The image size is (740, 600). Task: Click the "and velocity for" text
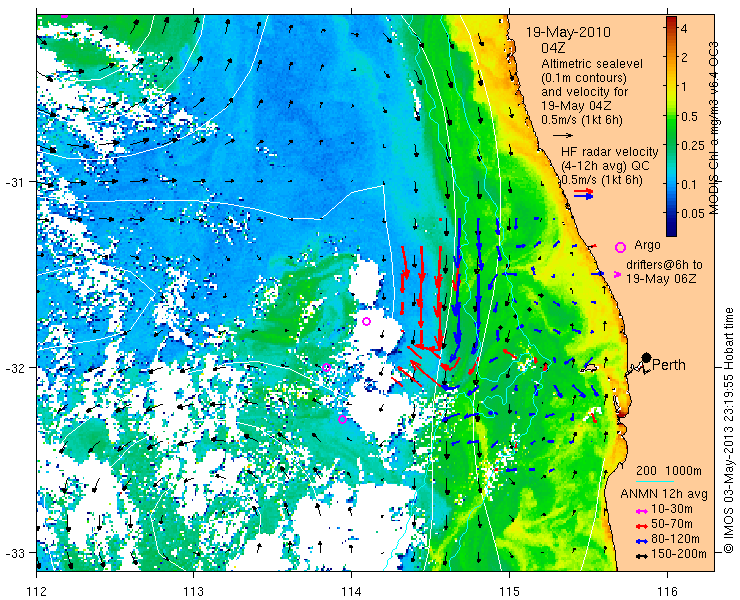(x=585, y=91)
